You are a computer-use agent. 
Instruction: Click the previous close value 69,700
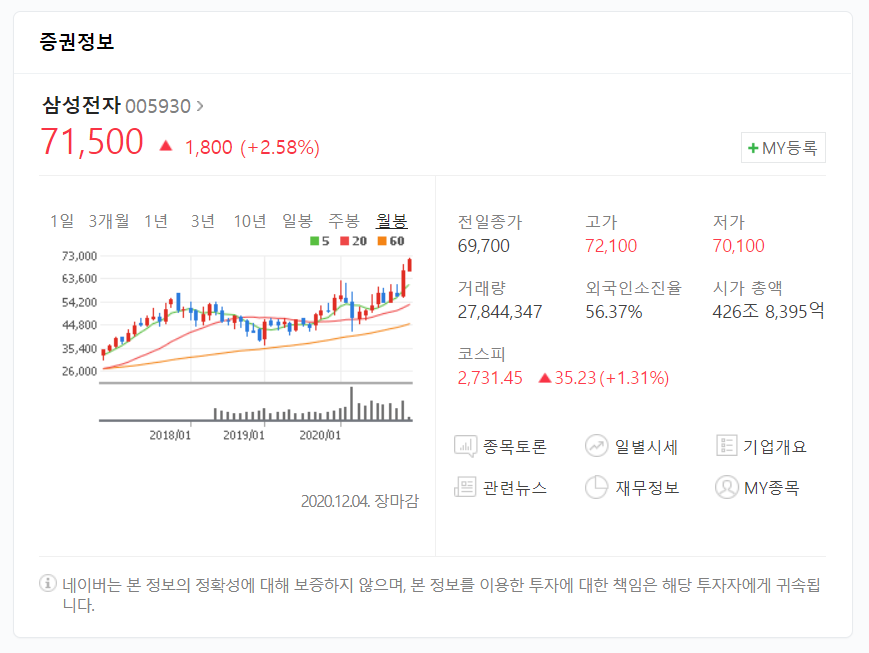pos(483,246)
